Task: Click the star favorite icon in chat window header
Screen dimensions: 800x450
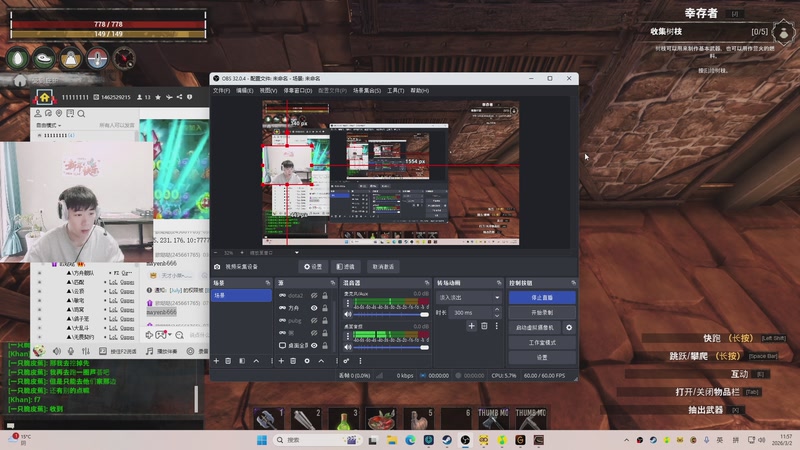Action: (158, 97)
